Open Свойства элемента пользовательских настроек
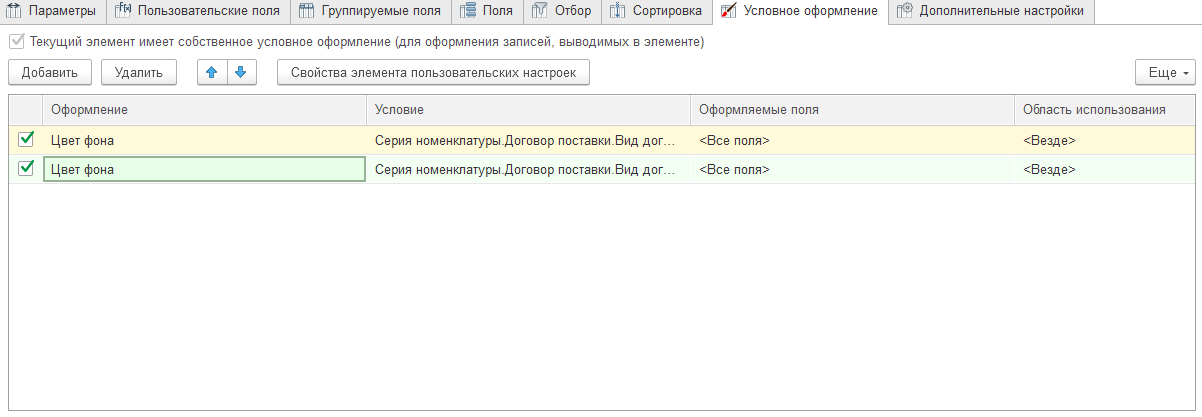The height and width of the screenshot is (417, 1202). [433, 73]
